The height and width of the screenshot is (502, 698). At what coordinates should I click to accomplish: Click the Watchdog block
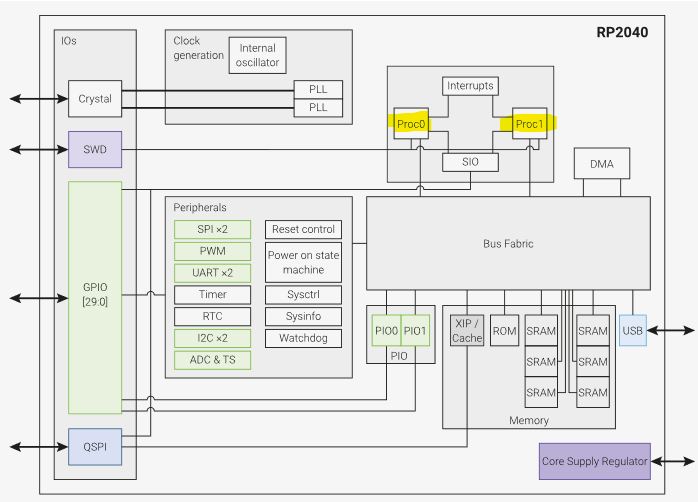coord(304,338)
